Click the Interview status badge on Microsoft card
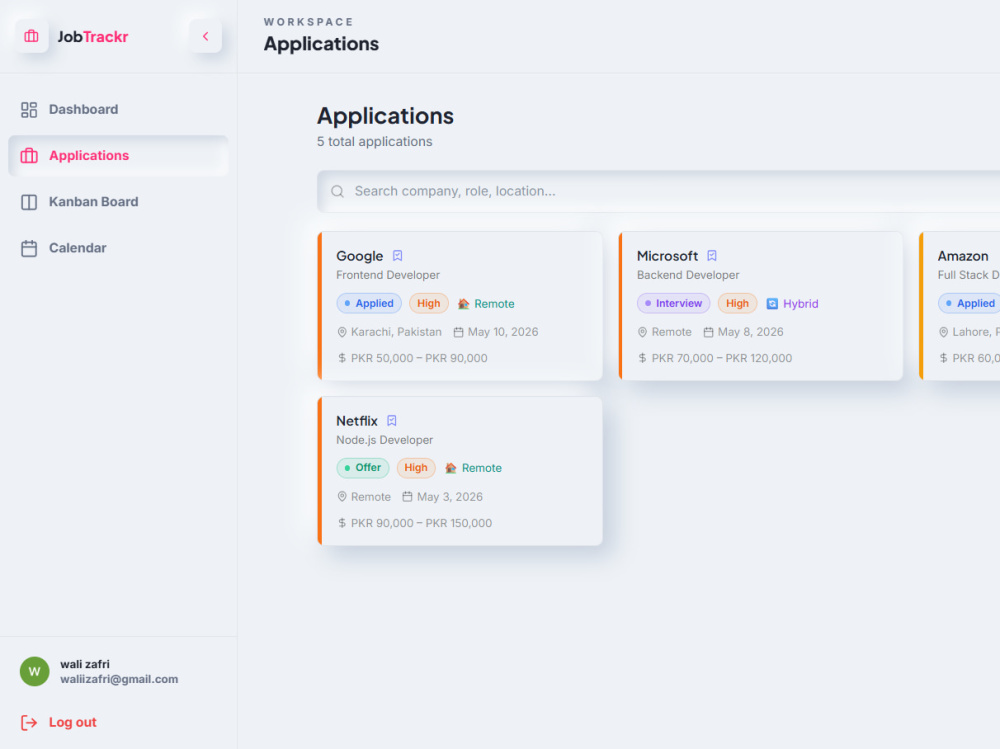This screenshot has width=1000, height=749. (x=673, y=303)
